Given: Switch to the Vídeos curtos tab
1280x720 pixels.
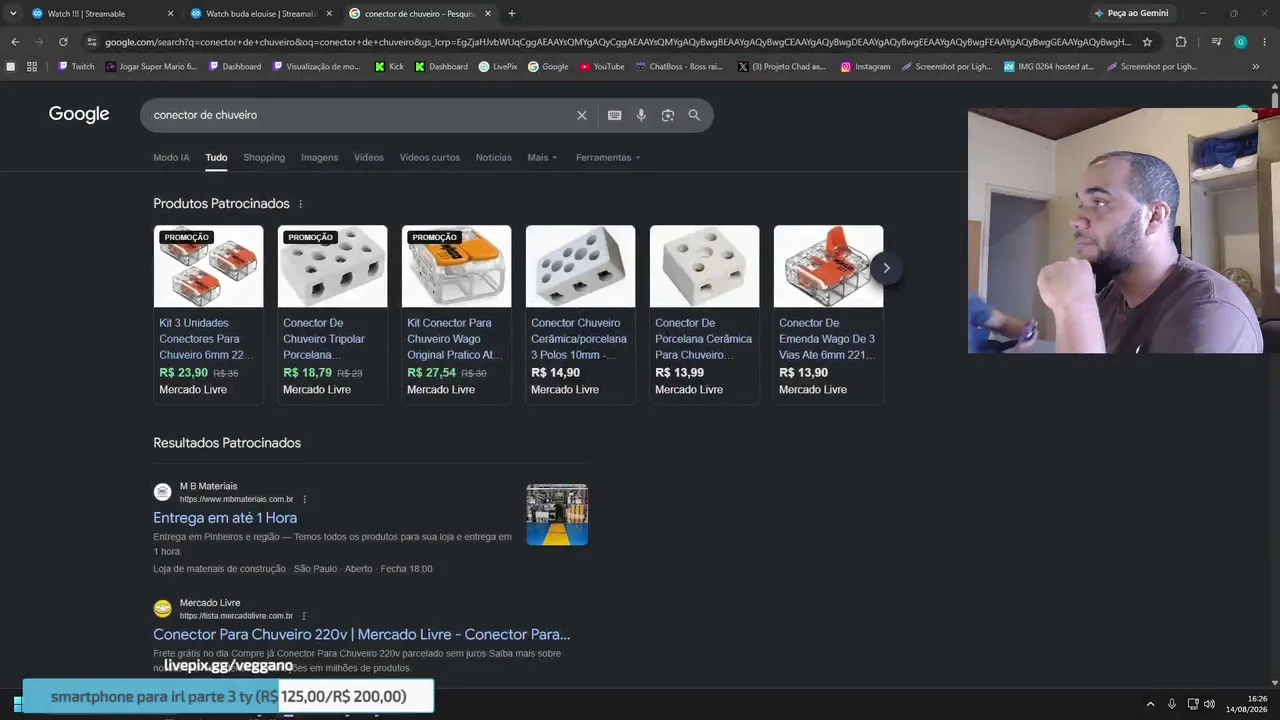Looking at the screenshot, I should click(430, 157).
